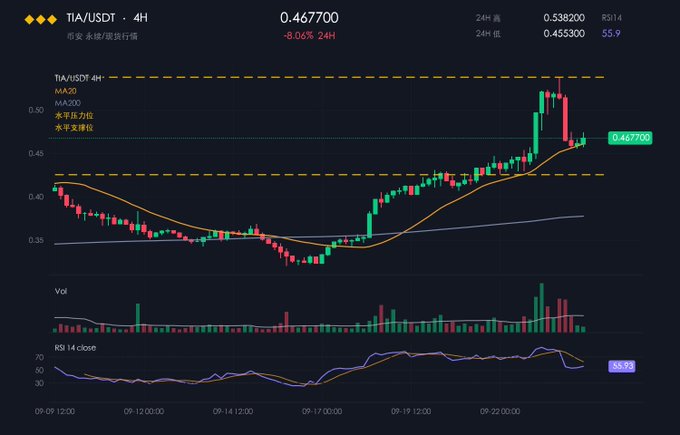
Task: Click the current price 0.467700 headline
Action: (309, 18)
